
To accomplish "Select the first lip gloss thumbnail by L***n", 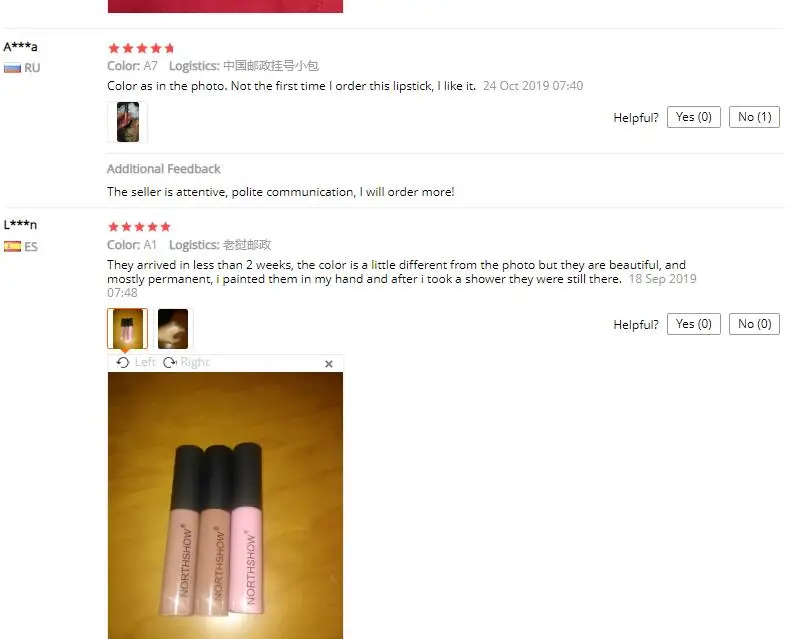I will tap(128, 328).
